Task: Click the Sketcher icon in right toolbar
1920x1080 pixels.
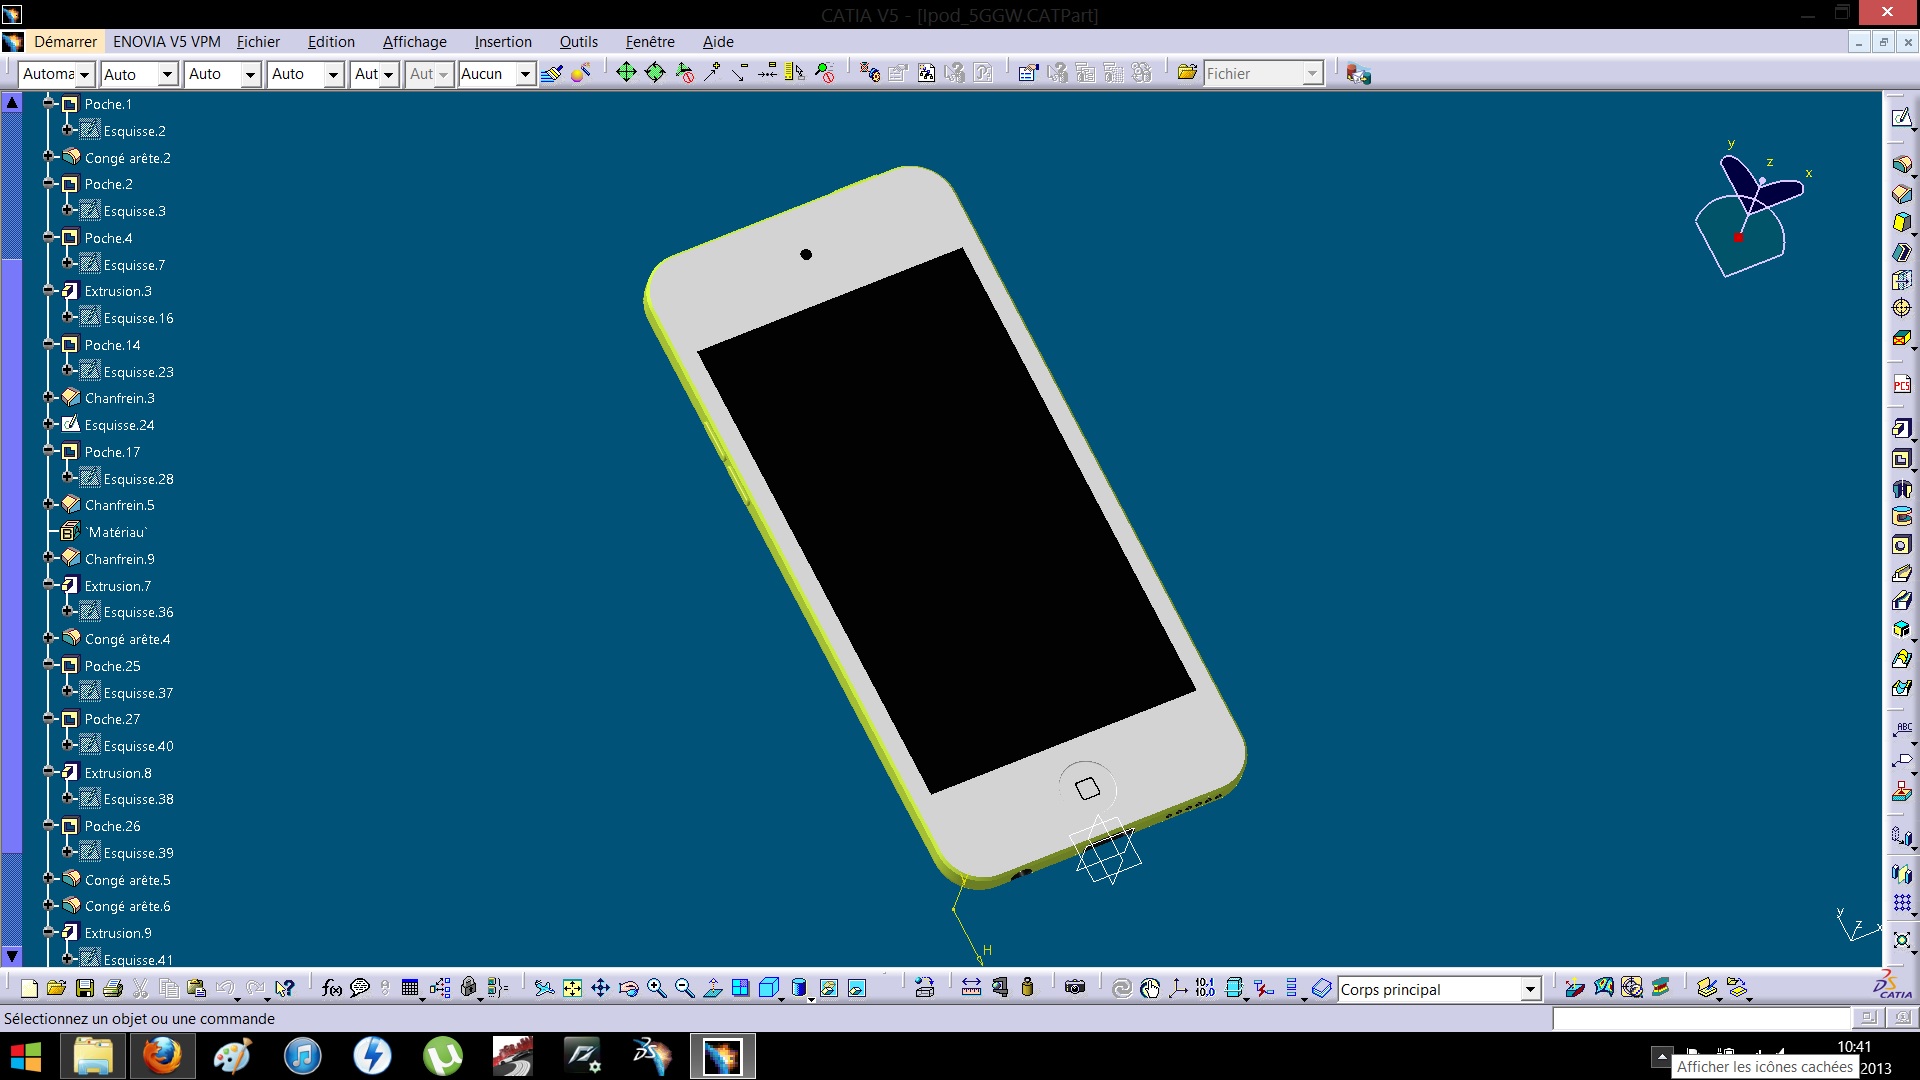Action: tap(1901, 118)
